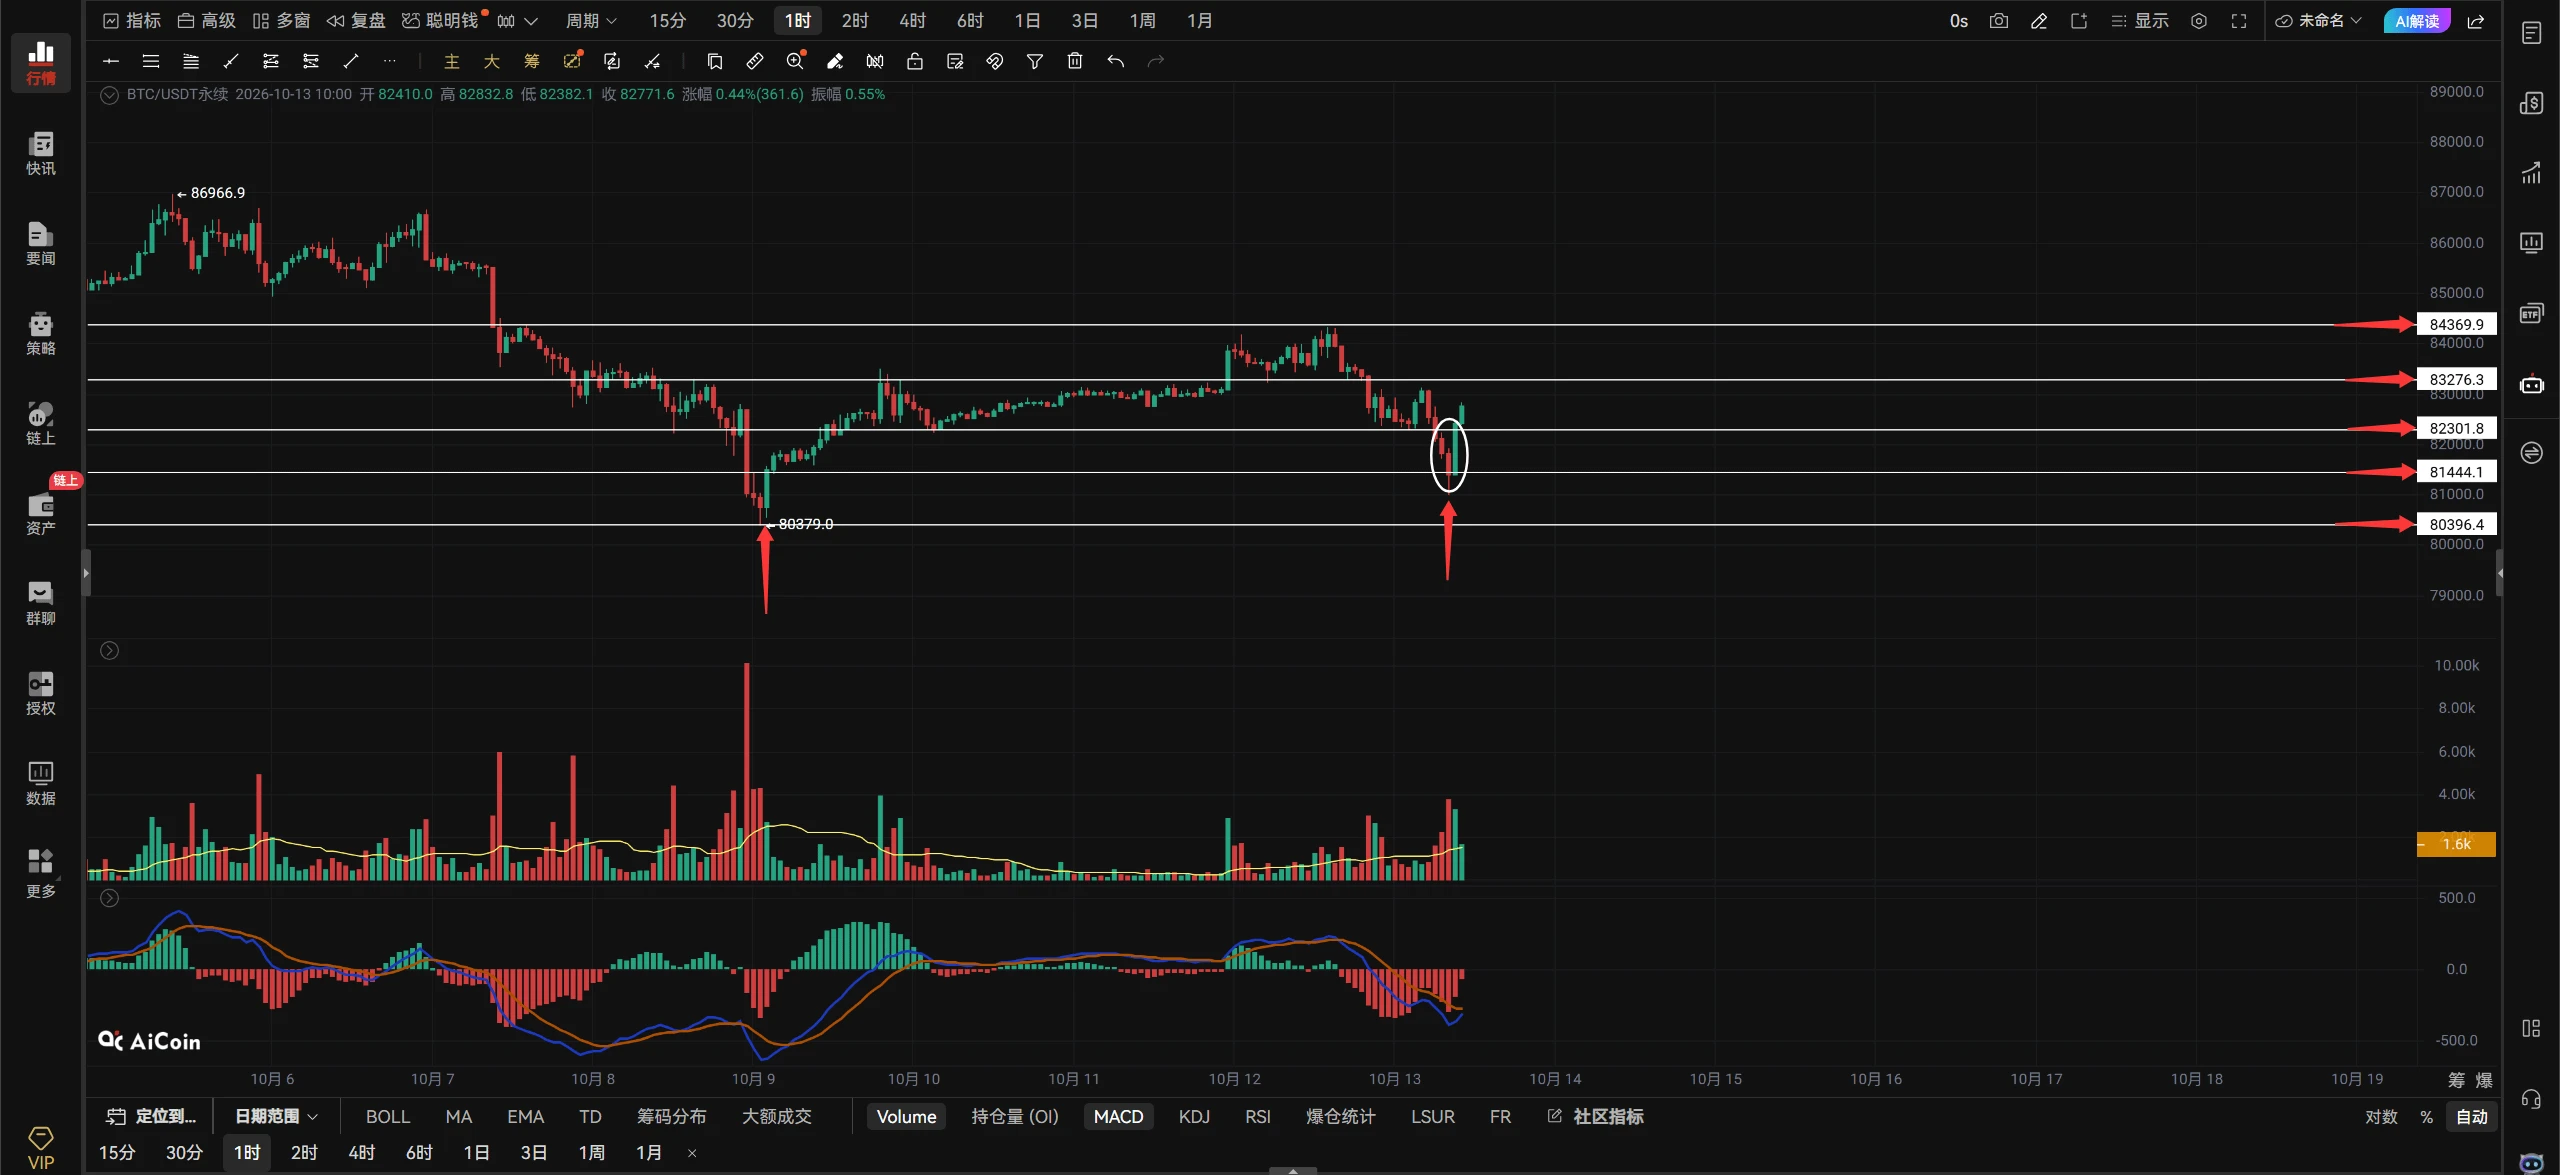Screen dimensions: 2560x1175
Task: Toggle the Volume indicator
Action: 906,1116
